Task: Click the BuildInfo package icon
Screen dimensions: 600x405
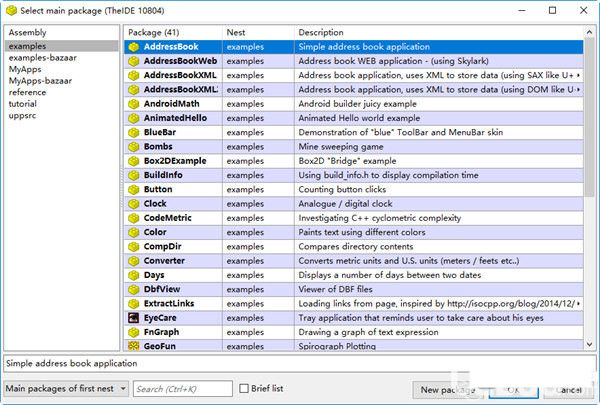Action: pyautogui.click(x=134, y=175)
